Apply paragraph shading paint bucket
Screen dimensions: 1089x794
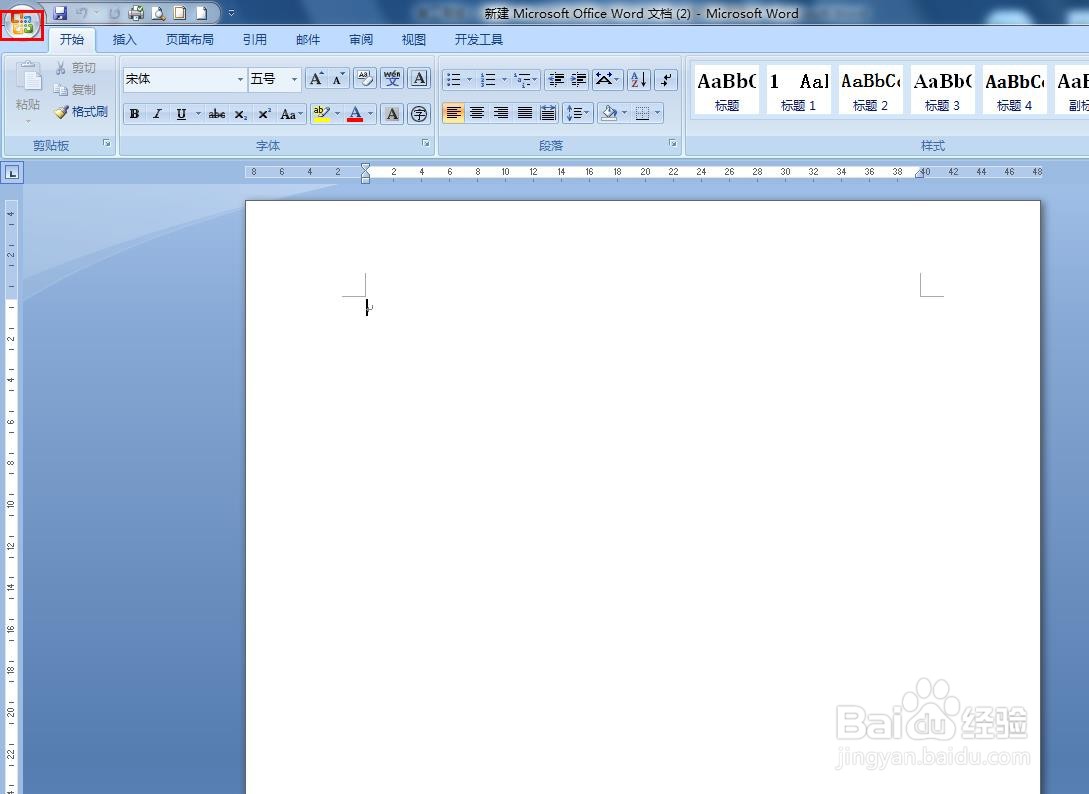609,113
